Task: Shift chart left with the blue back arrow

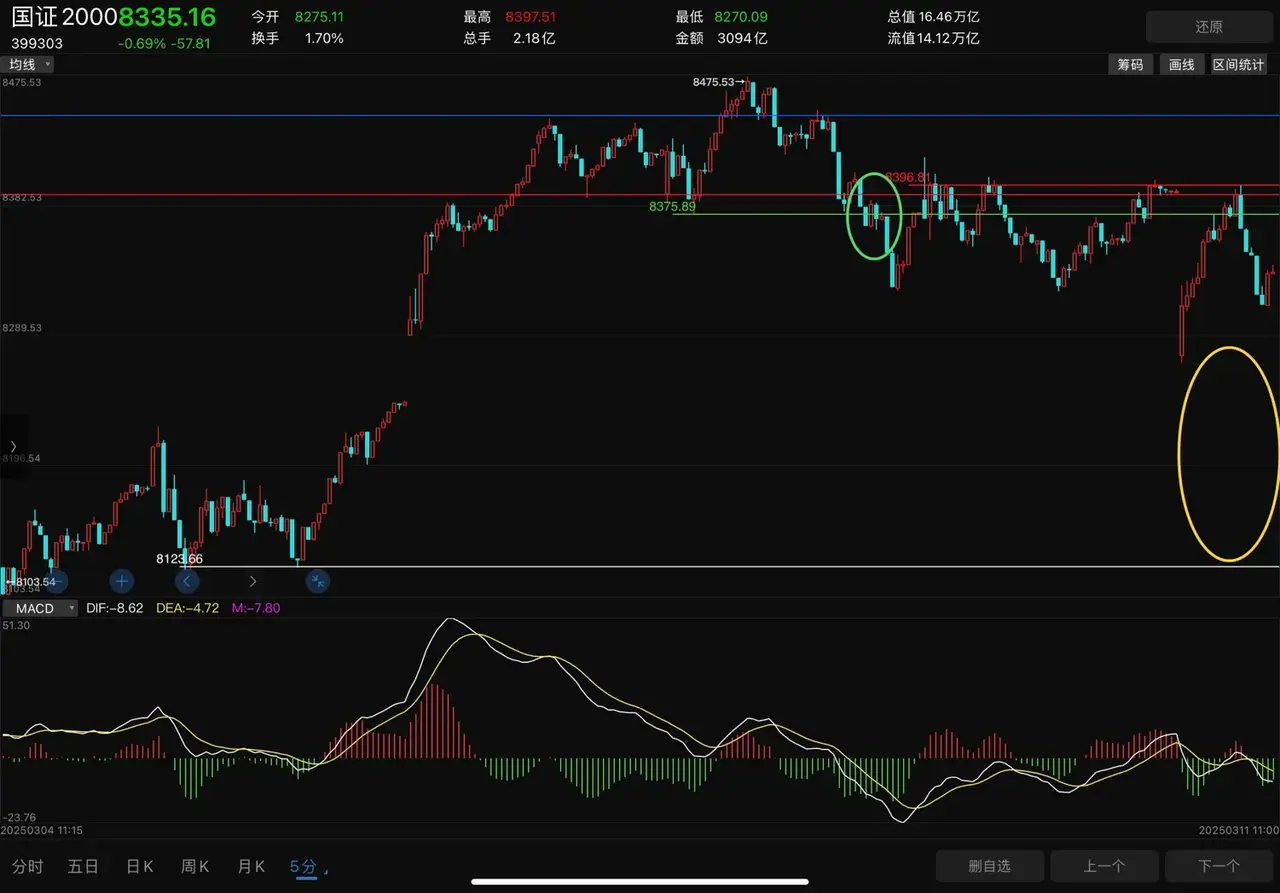Action: pos(187,580)
